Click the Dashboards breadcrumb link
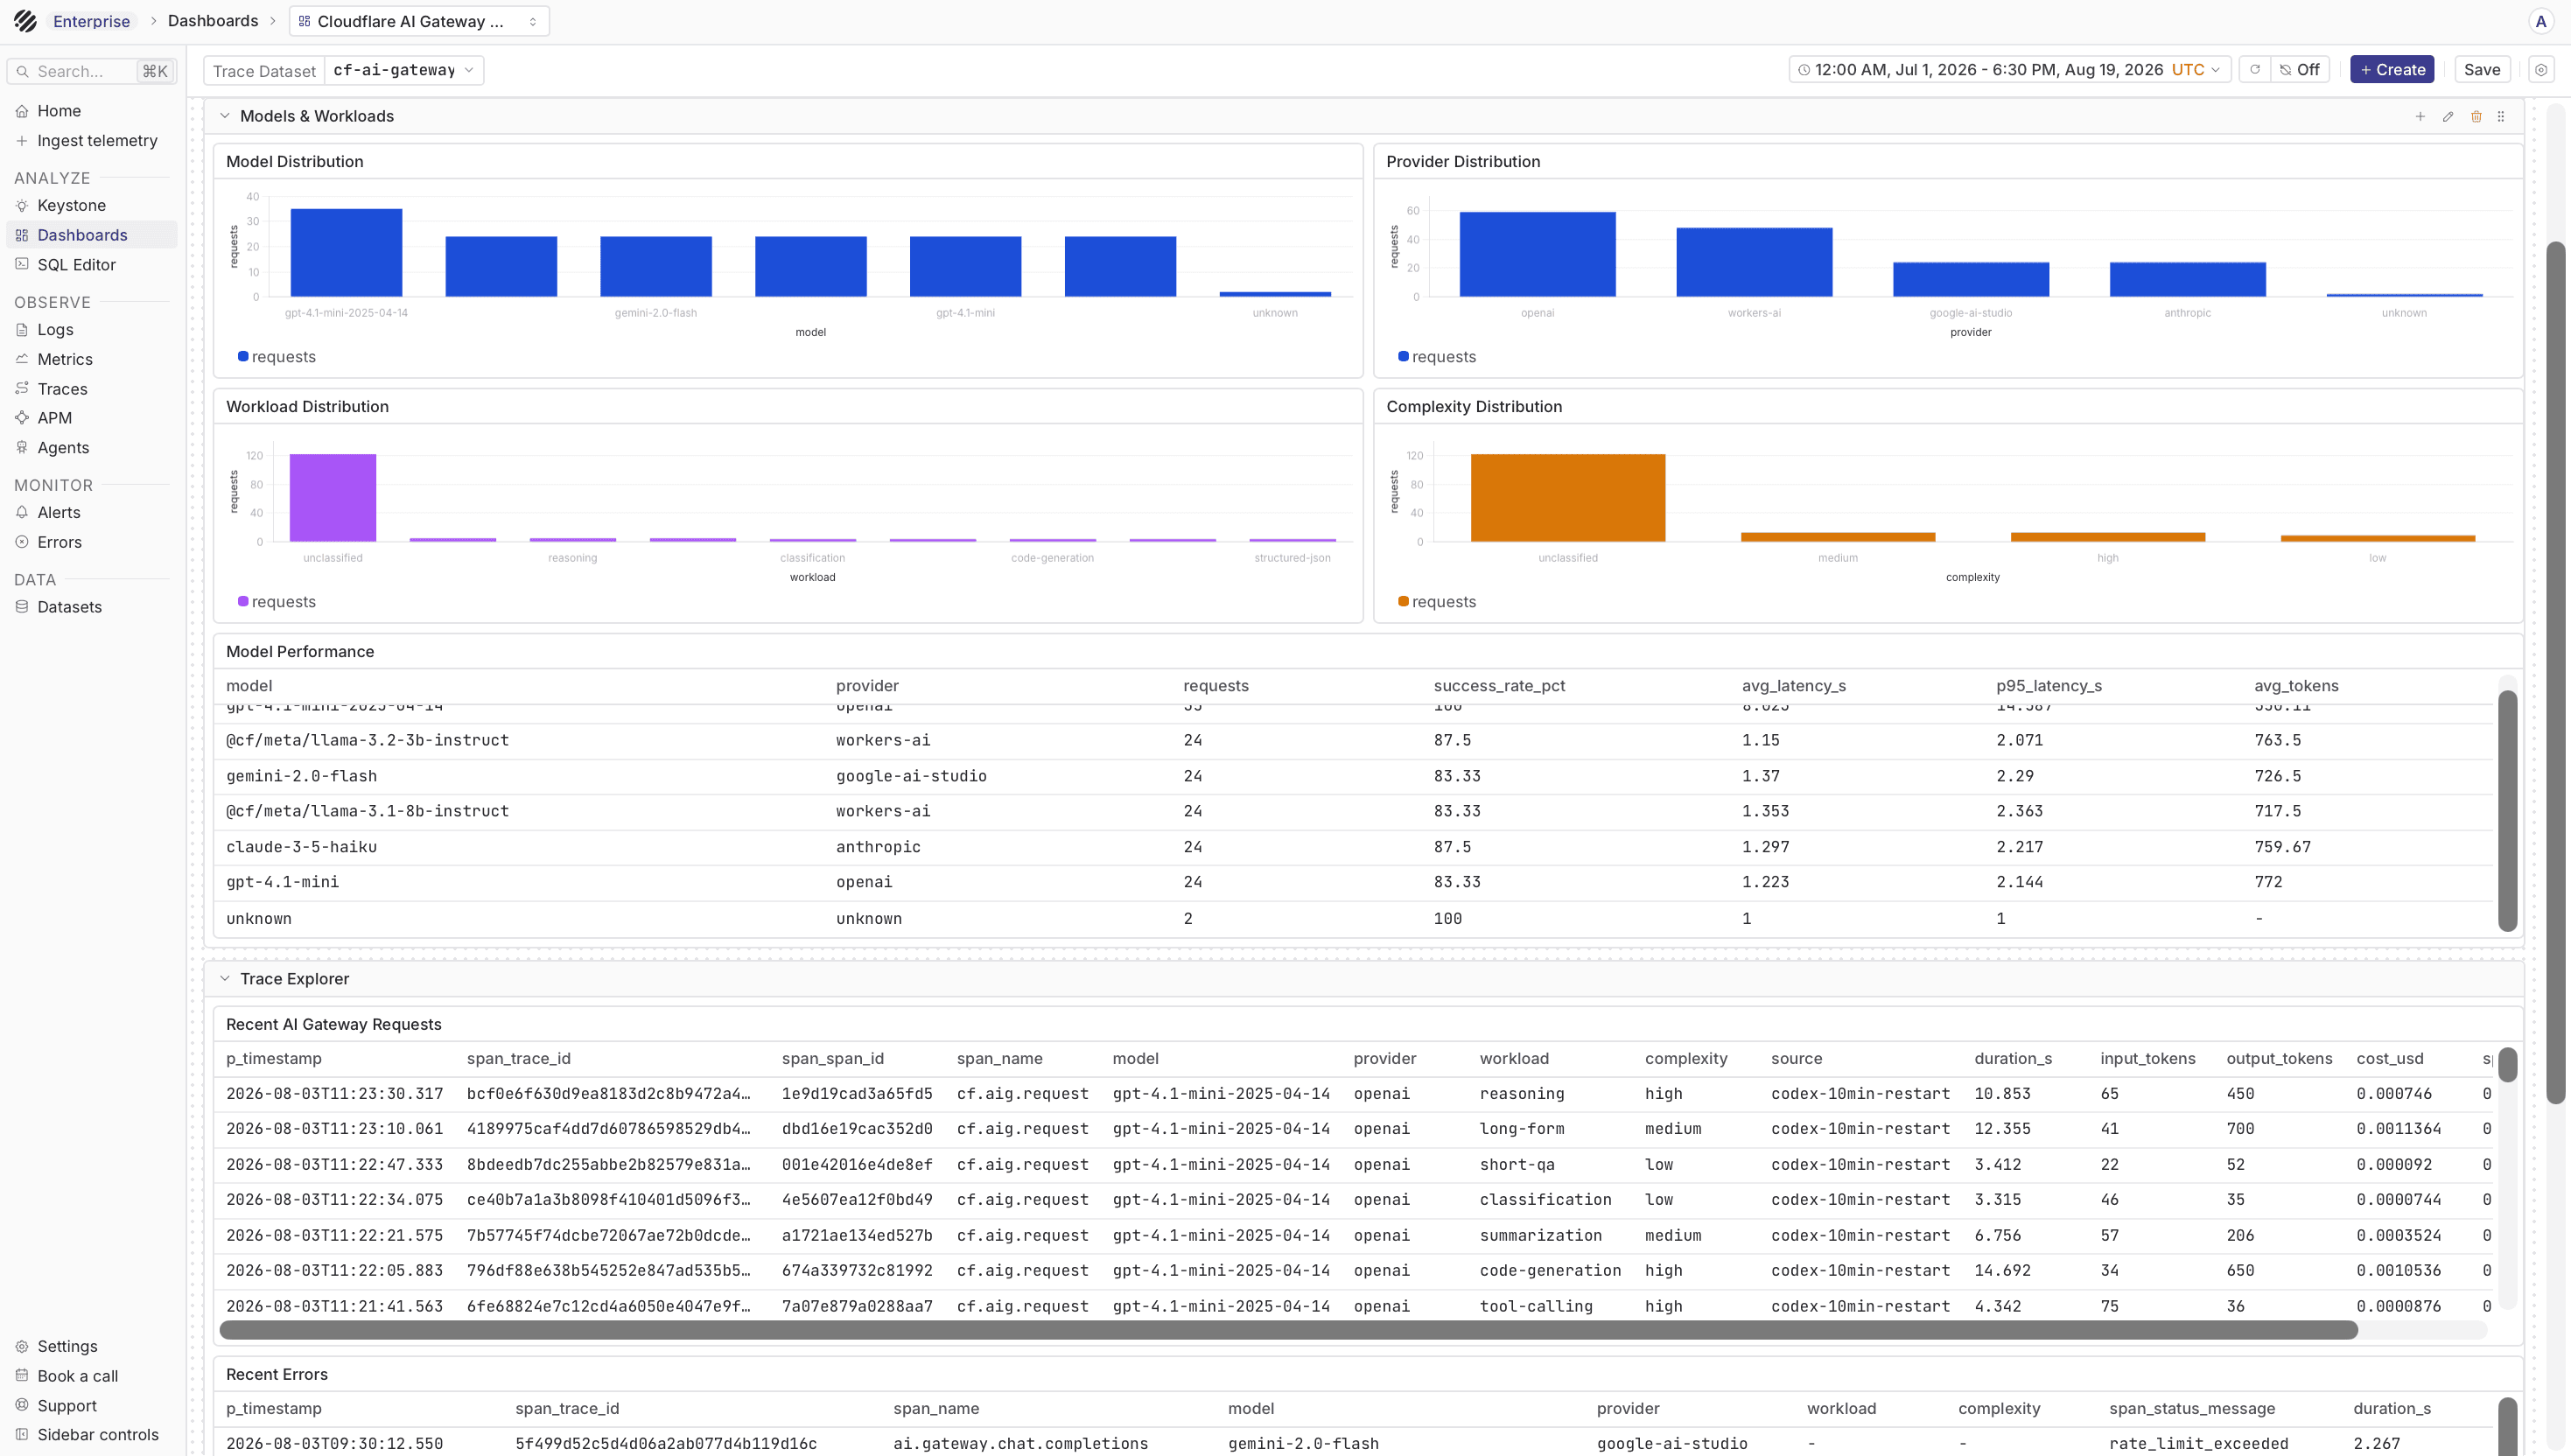 pos(213,21)
